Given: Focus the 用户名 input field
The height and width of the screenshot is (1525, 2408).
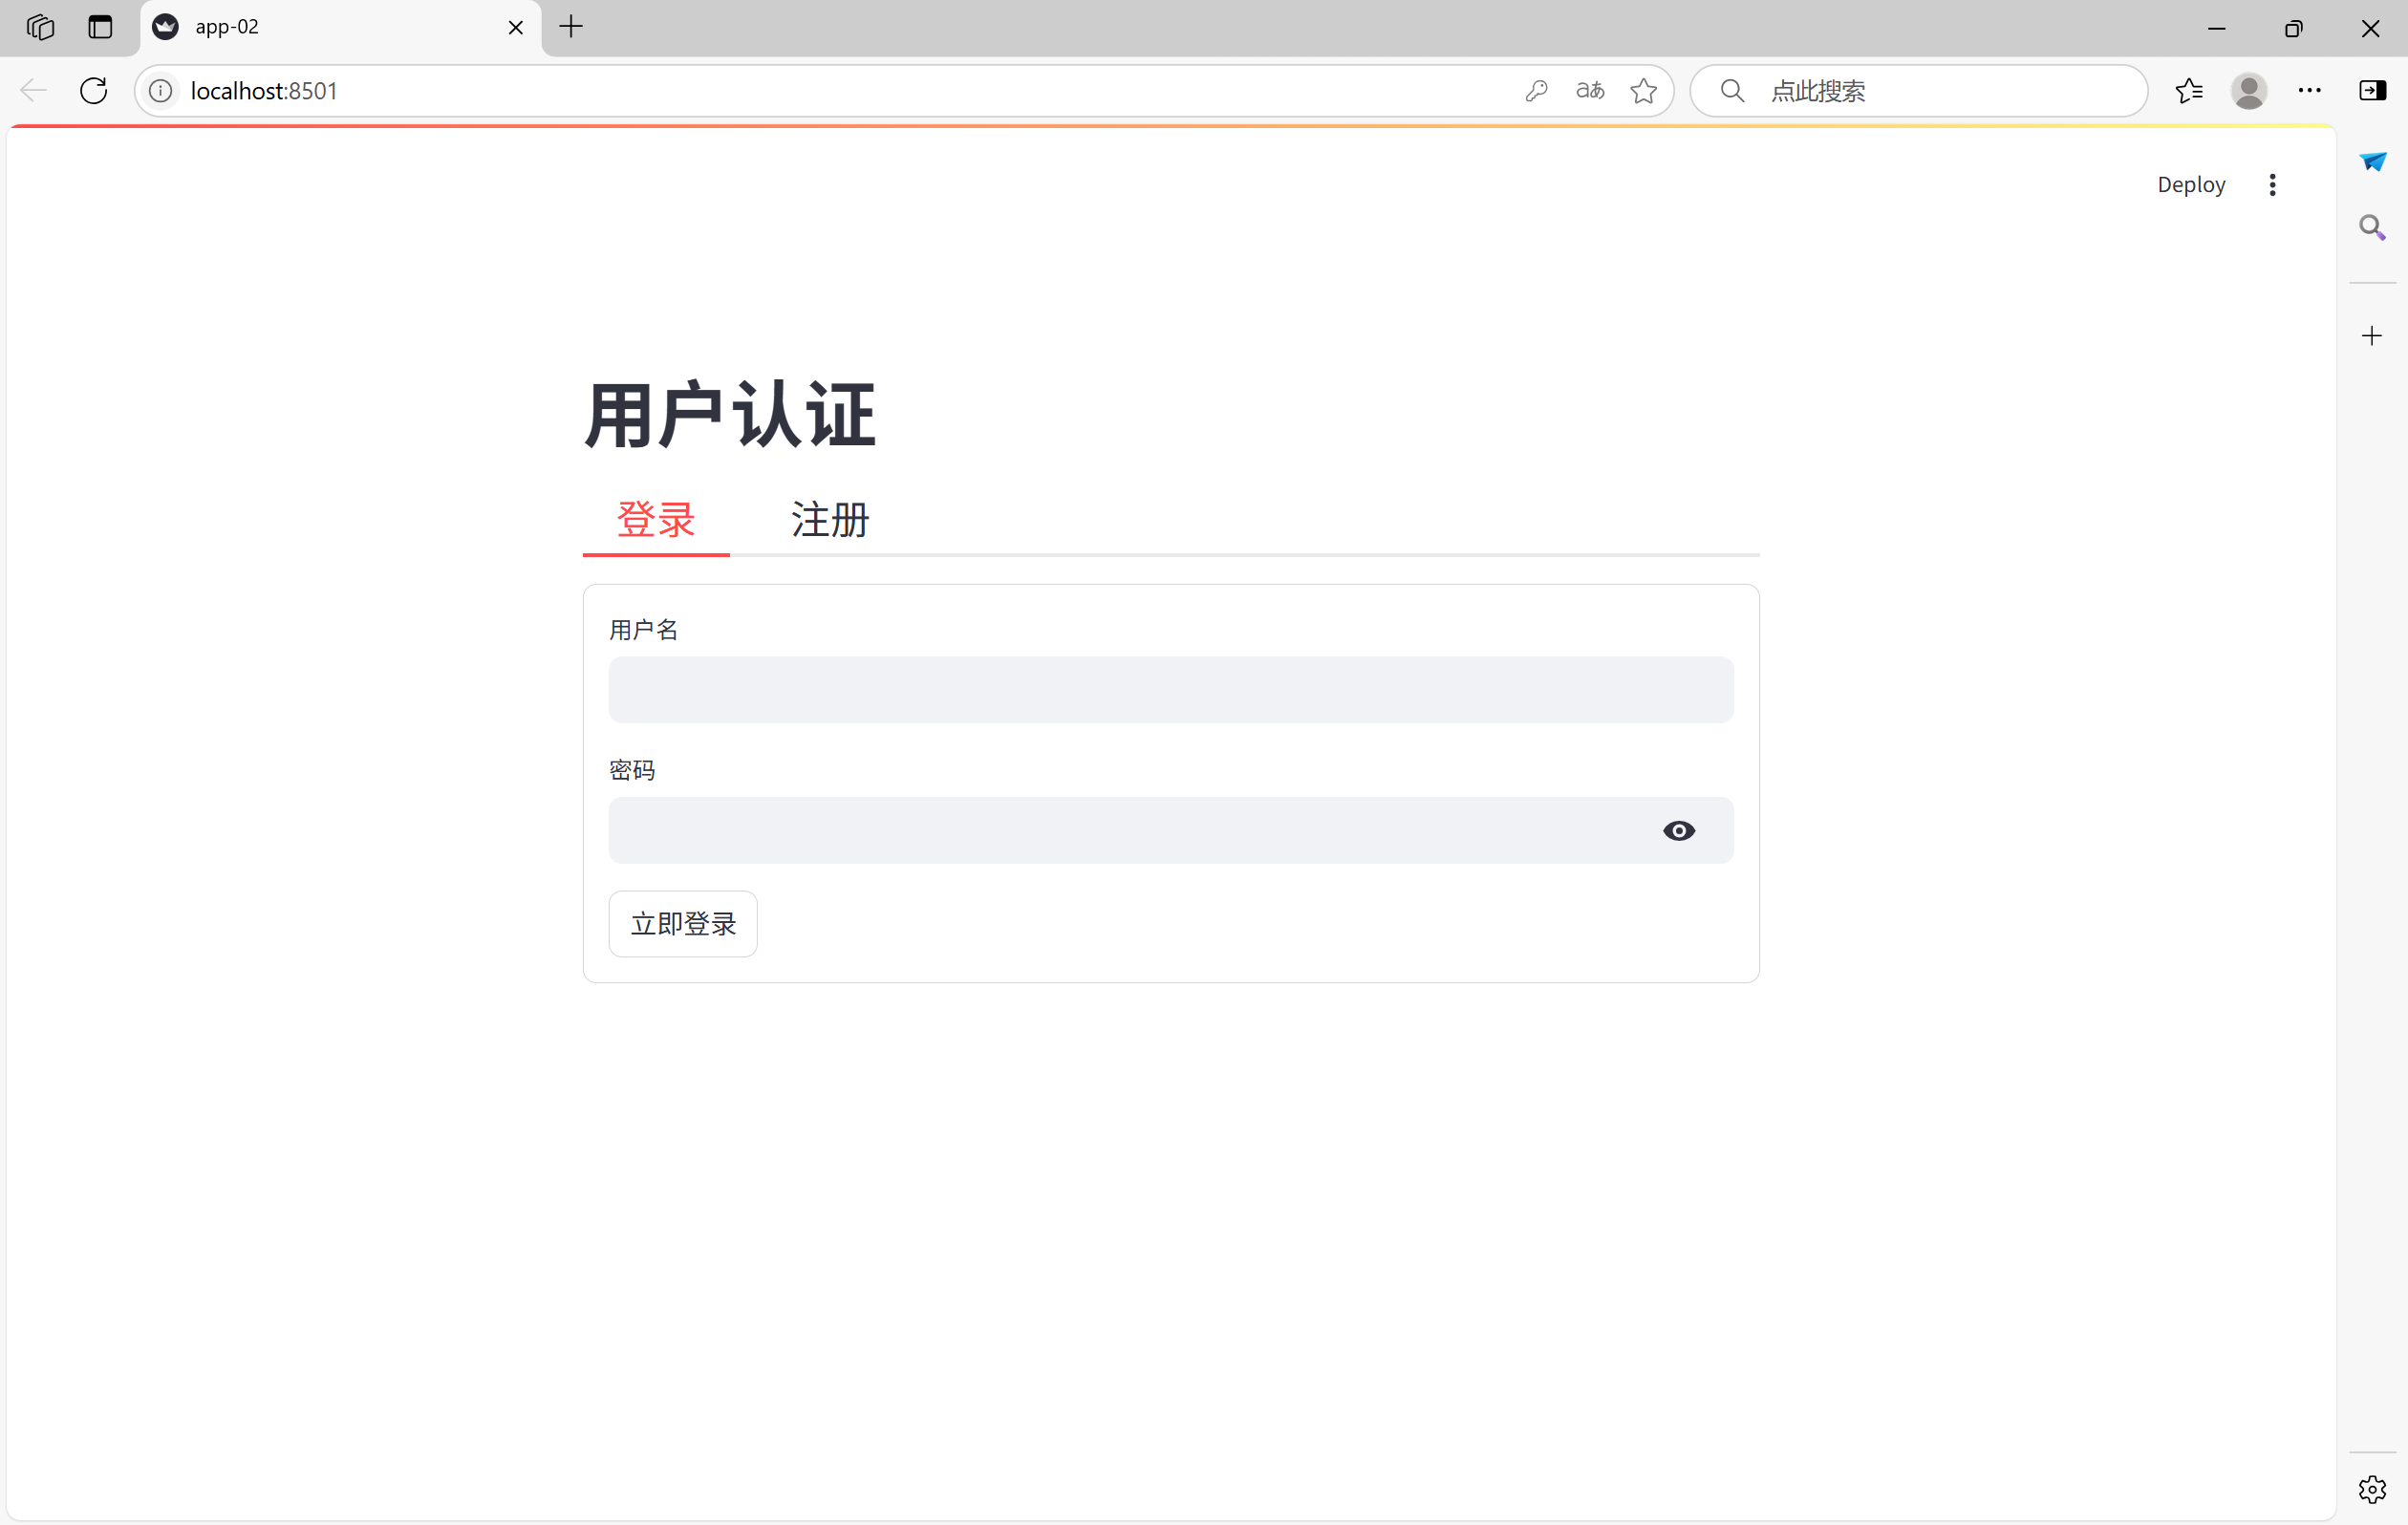Looking at the screenshot, I should (1170, 690).
